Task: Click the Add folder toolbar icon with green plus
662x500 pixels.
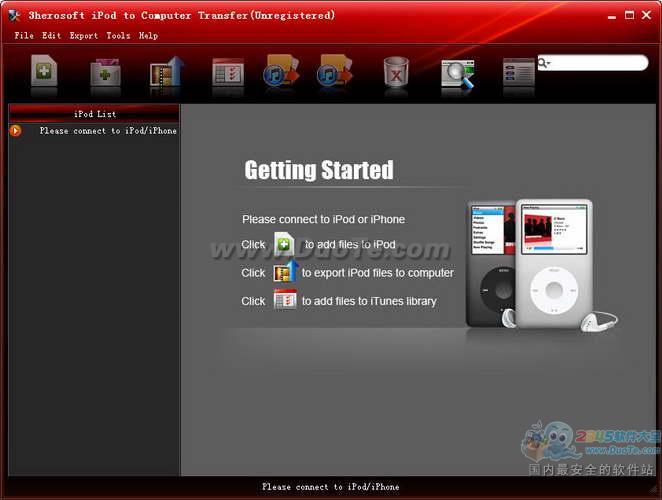Action: tap(105, 72)
